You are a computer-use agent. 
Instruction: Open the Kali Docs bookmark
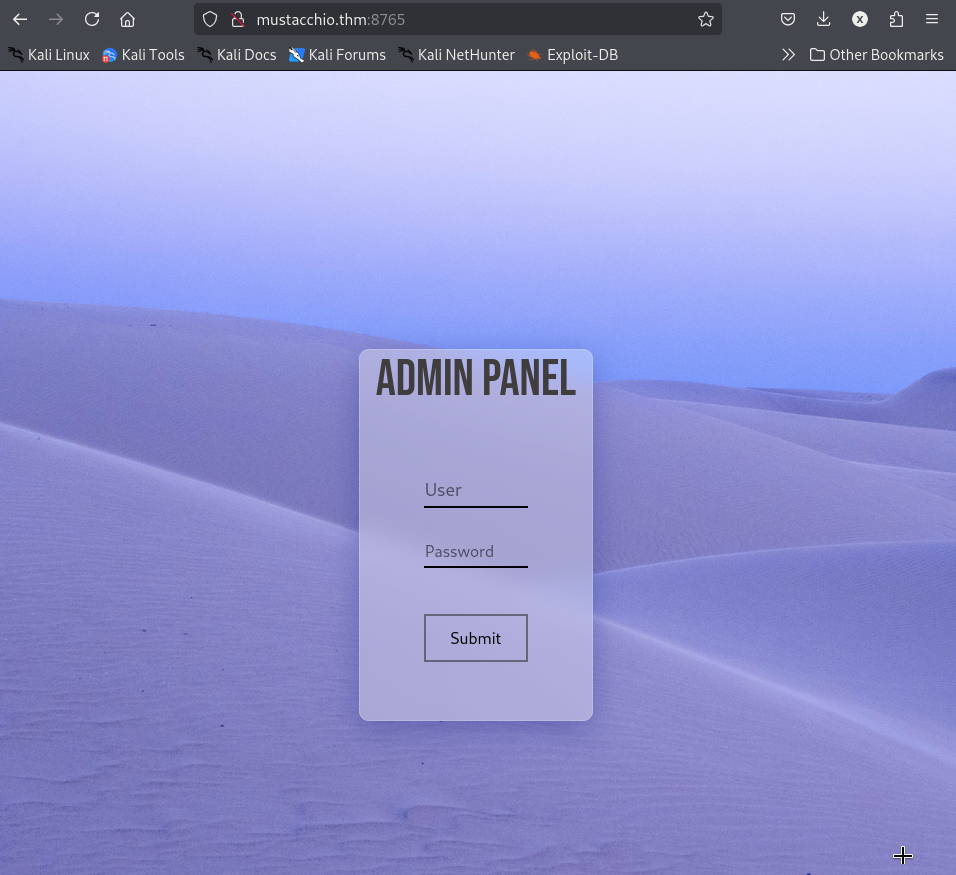pyautogui.click(x=237, y=55)
